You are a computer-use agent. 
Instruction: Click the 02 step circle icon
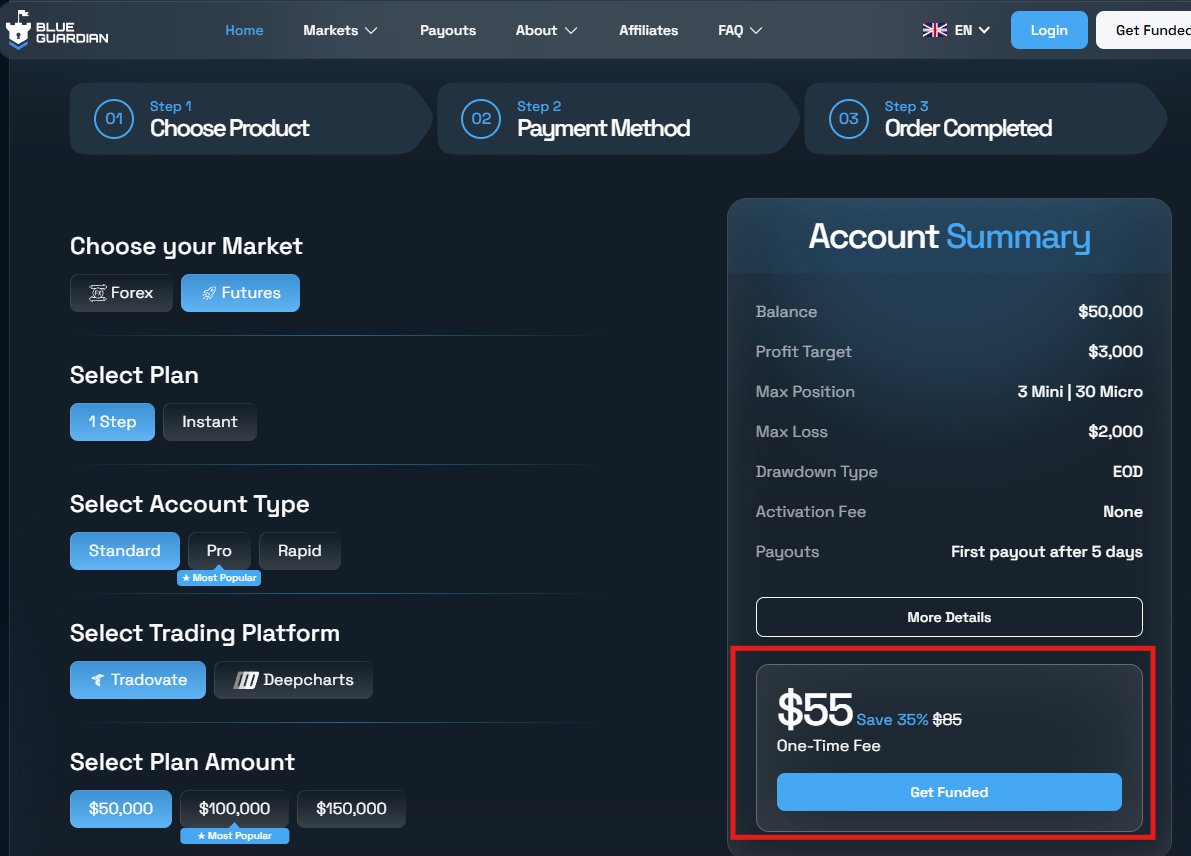click(481, 118)
